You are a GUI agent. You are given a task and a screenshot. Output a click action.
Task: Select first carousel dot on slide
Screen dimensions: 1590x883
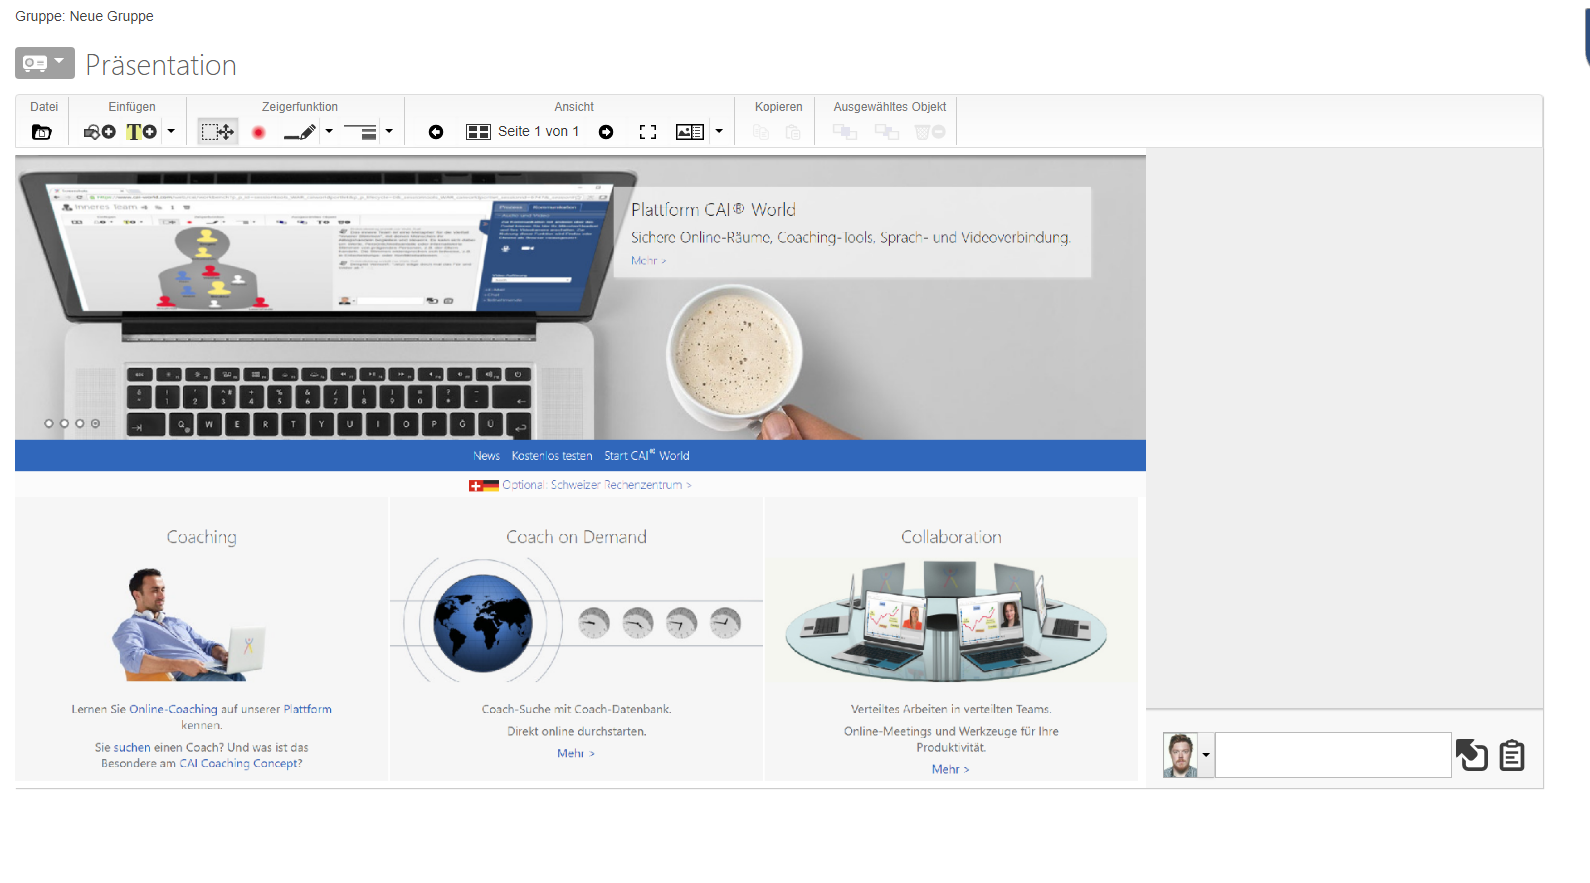[x=49, y=424]
